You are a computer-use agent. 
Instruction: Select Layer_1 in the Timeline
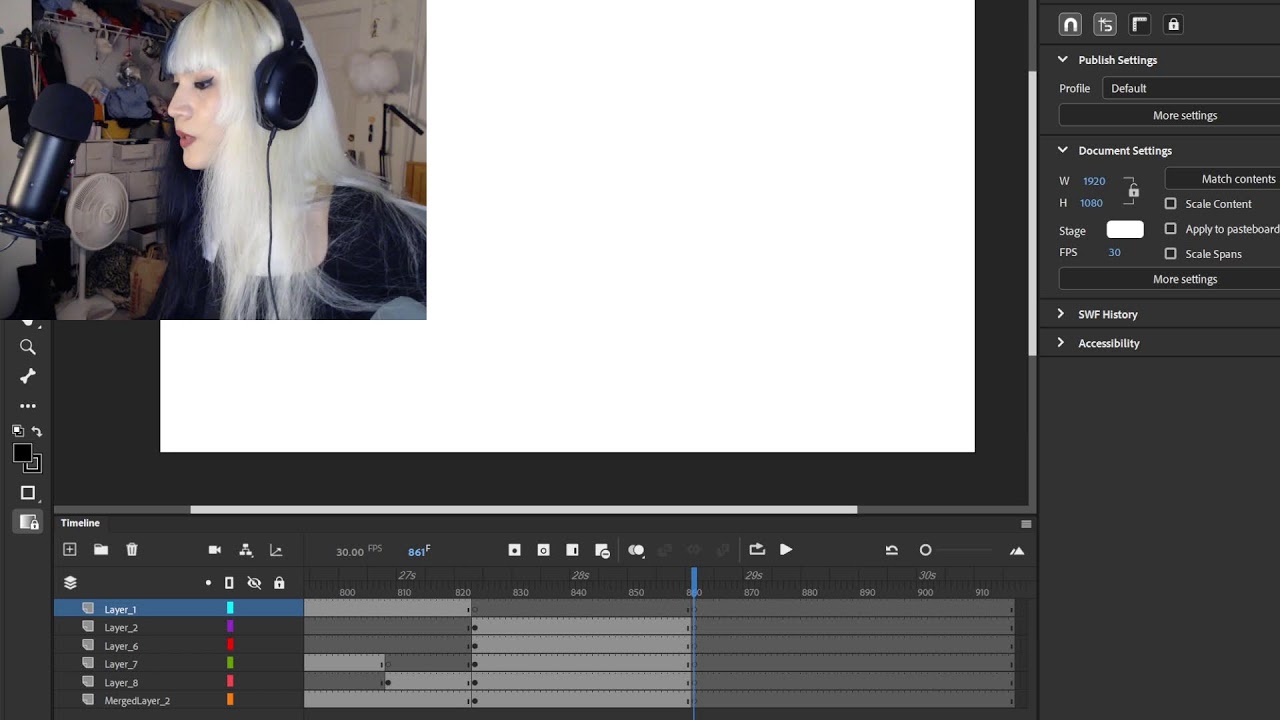(120, 609)
